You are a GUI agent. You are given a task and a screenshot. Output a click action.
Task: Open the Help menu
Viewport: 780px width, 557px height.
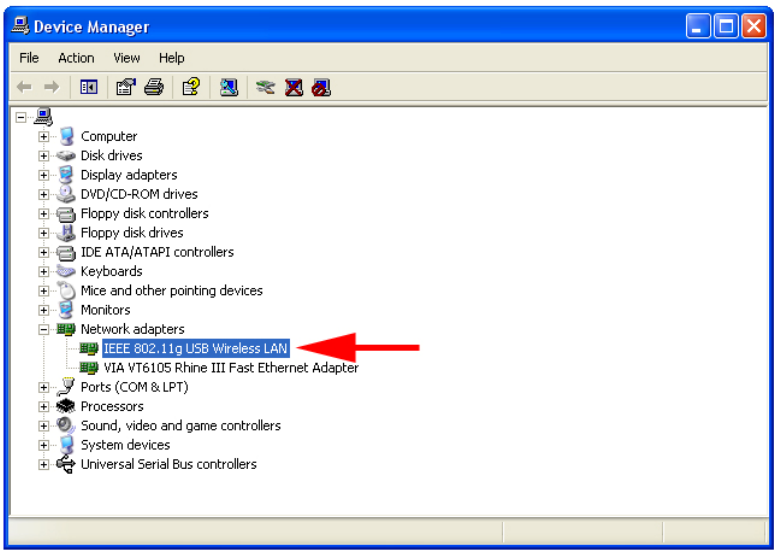[172, 58]
